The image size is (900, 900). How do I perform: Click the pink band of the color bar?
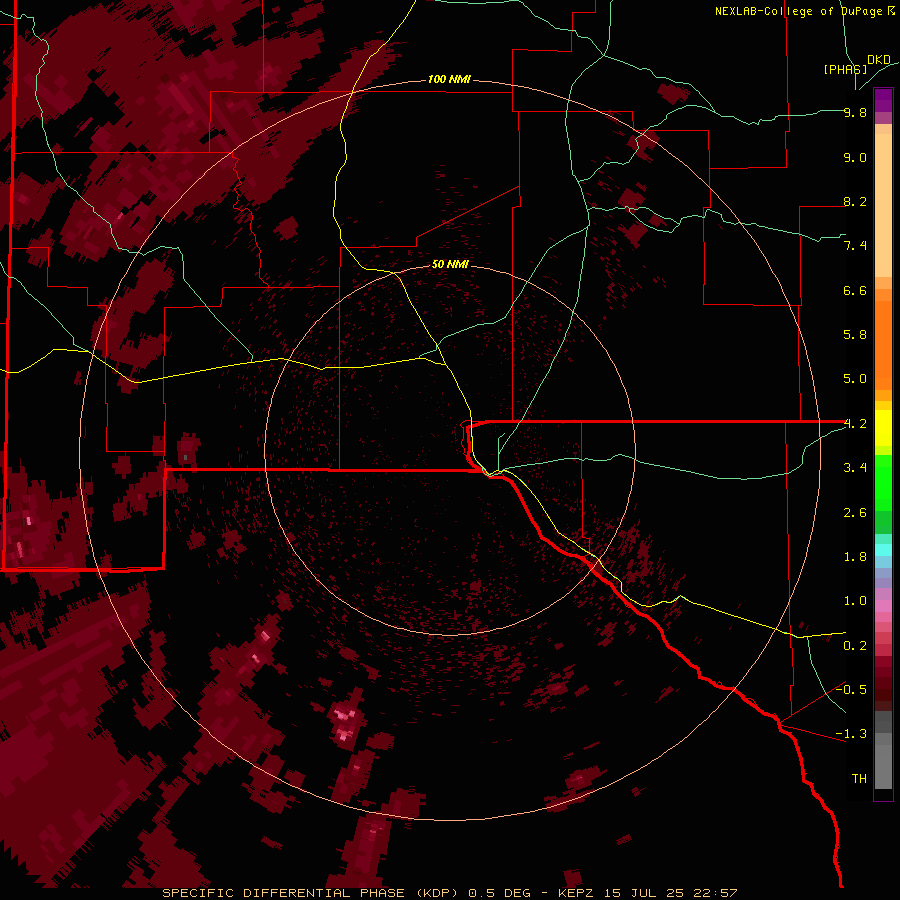coord(883,606)
